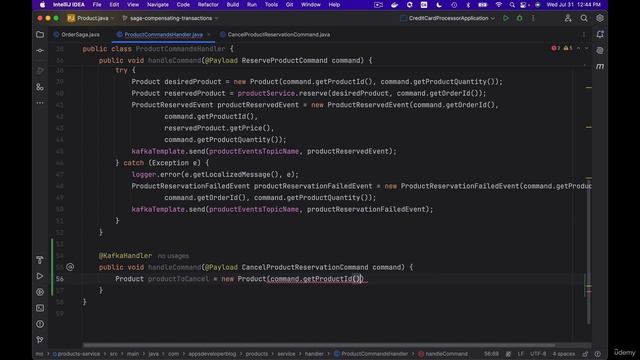The image size is (640, 360).
Task: Click handleCommand breadcrumb in status bar
Action: (446, 354)
